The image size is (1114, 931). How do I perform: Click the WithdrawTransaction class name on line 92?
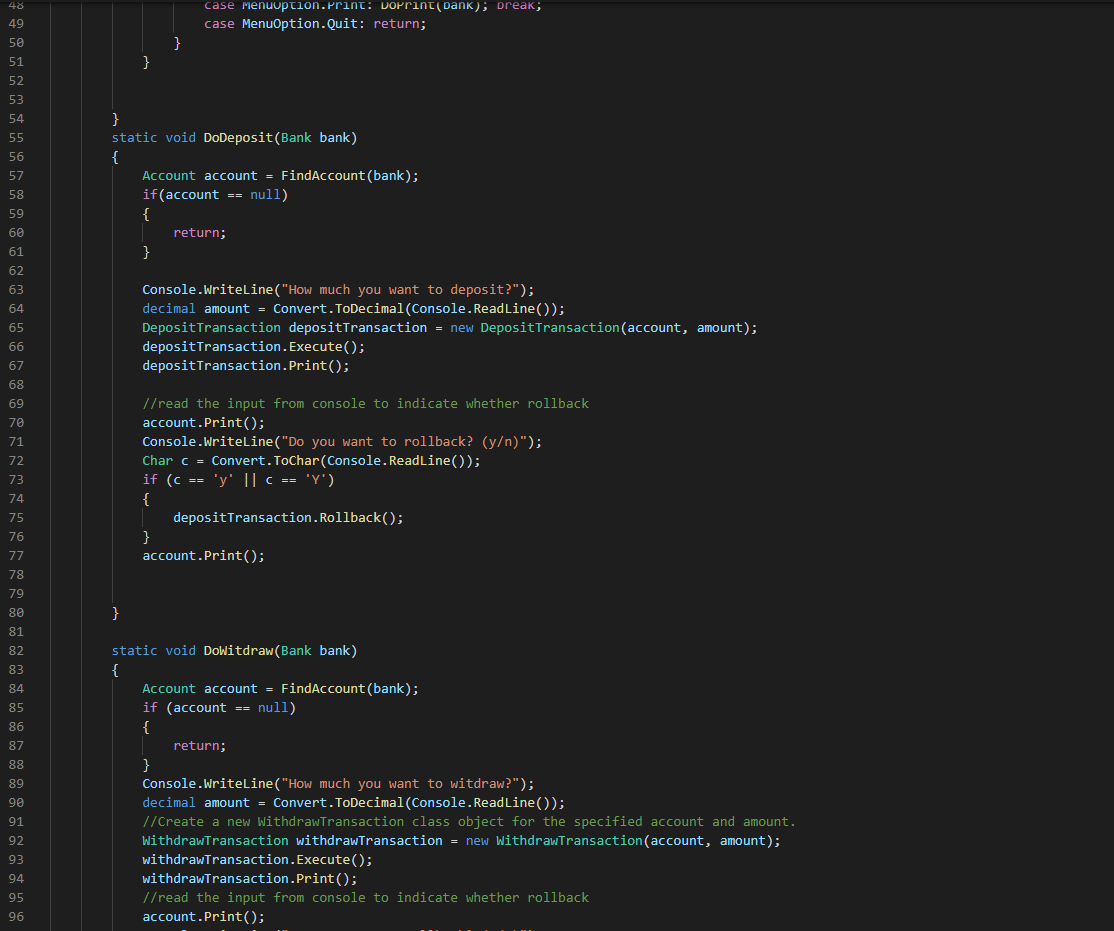(x=214, y=840)
